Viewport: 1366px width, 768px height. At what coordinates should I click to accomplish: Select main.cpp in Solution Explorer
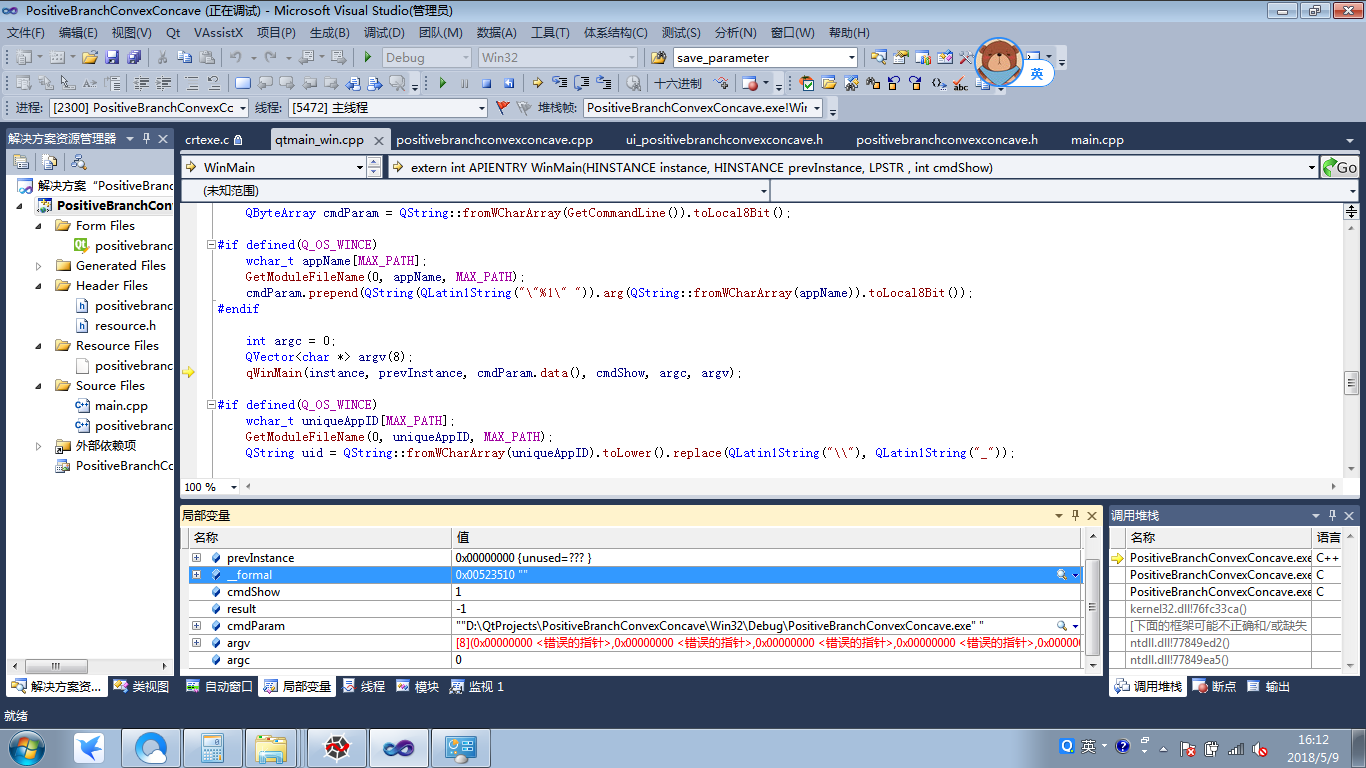(121, 405)
